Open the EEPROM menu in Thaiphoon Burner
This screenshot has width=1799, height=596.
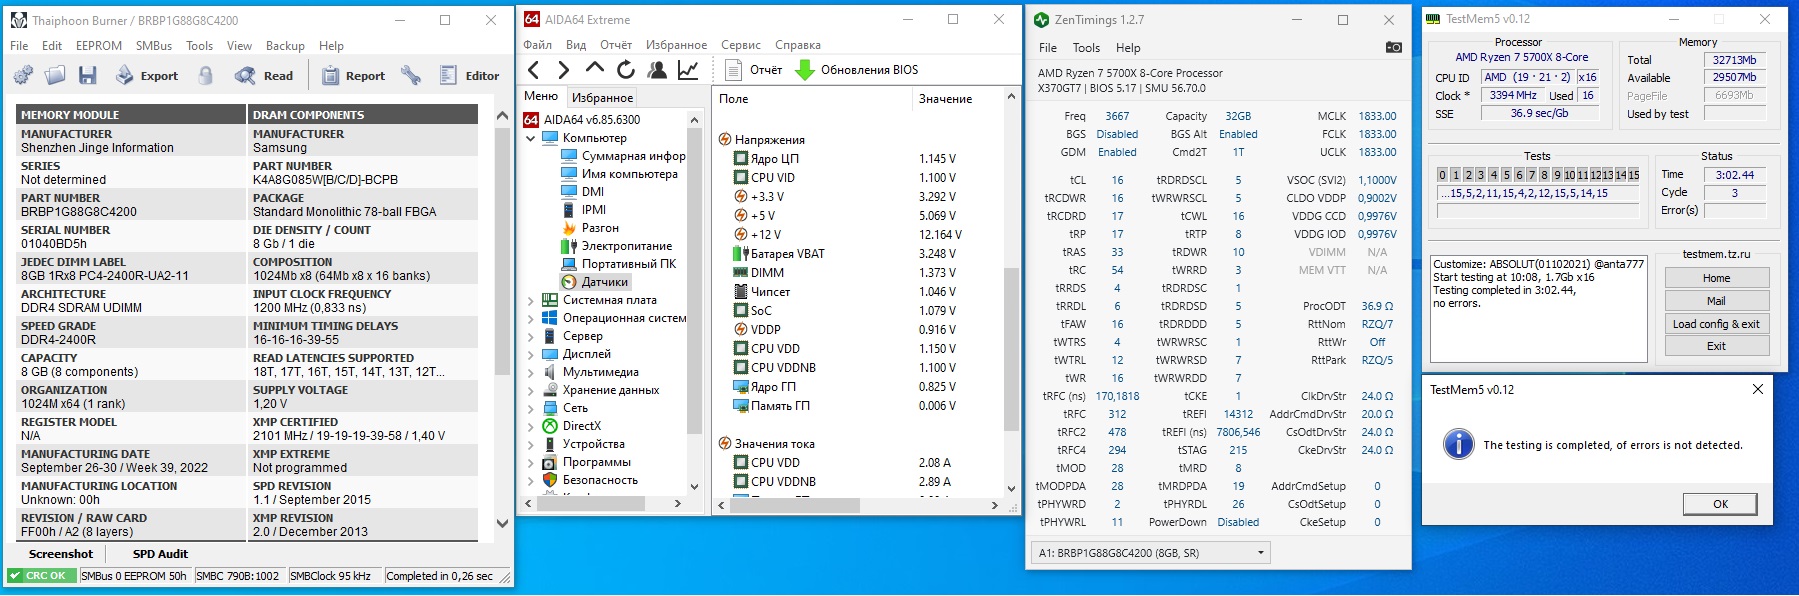(99, 46)
